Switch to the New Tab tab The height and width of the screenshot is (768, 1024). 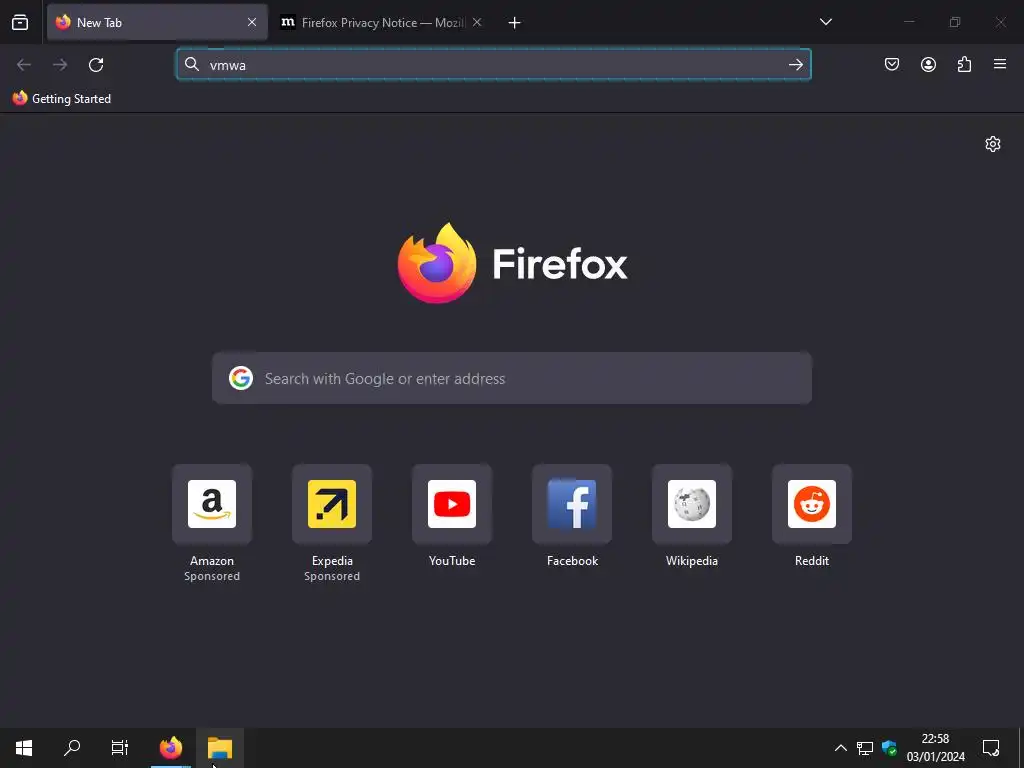pos(157,22)
